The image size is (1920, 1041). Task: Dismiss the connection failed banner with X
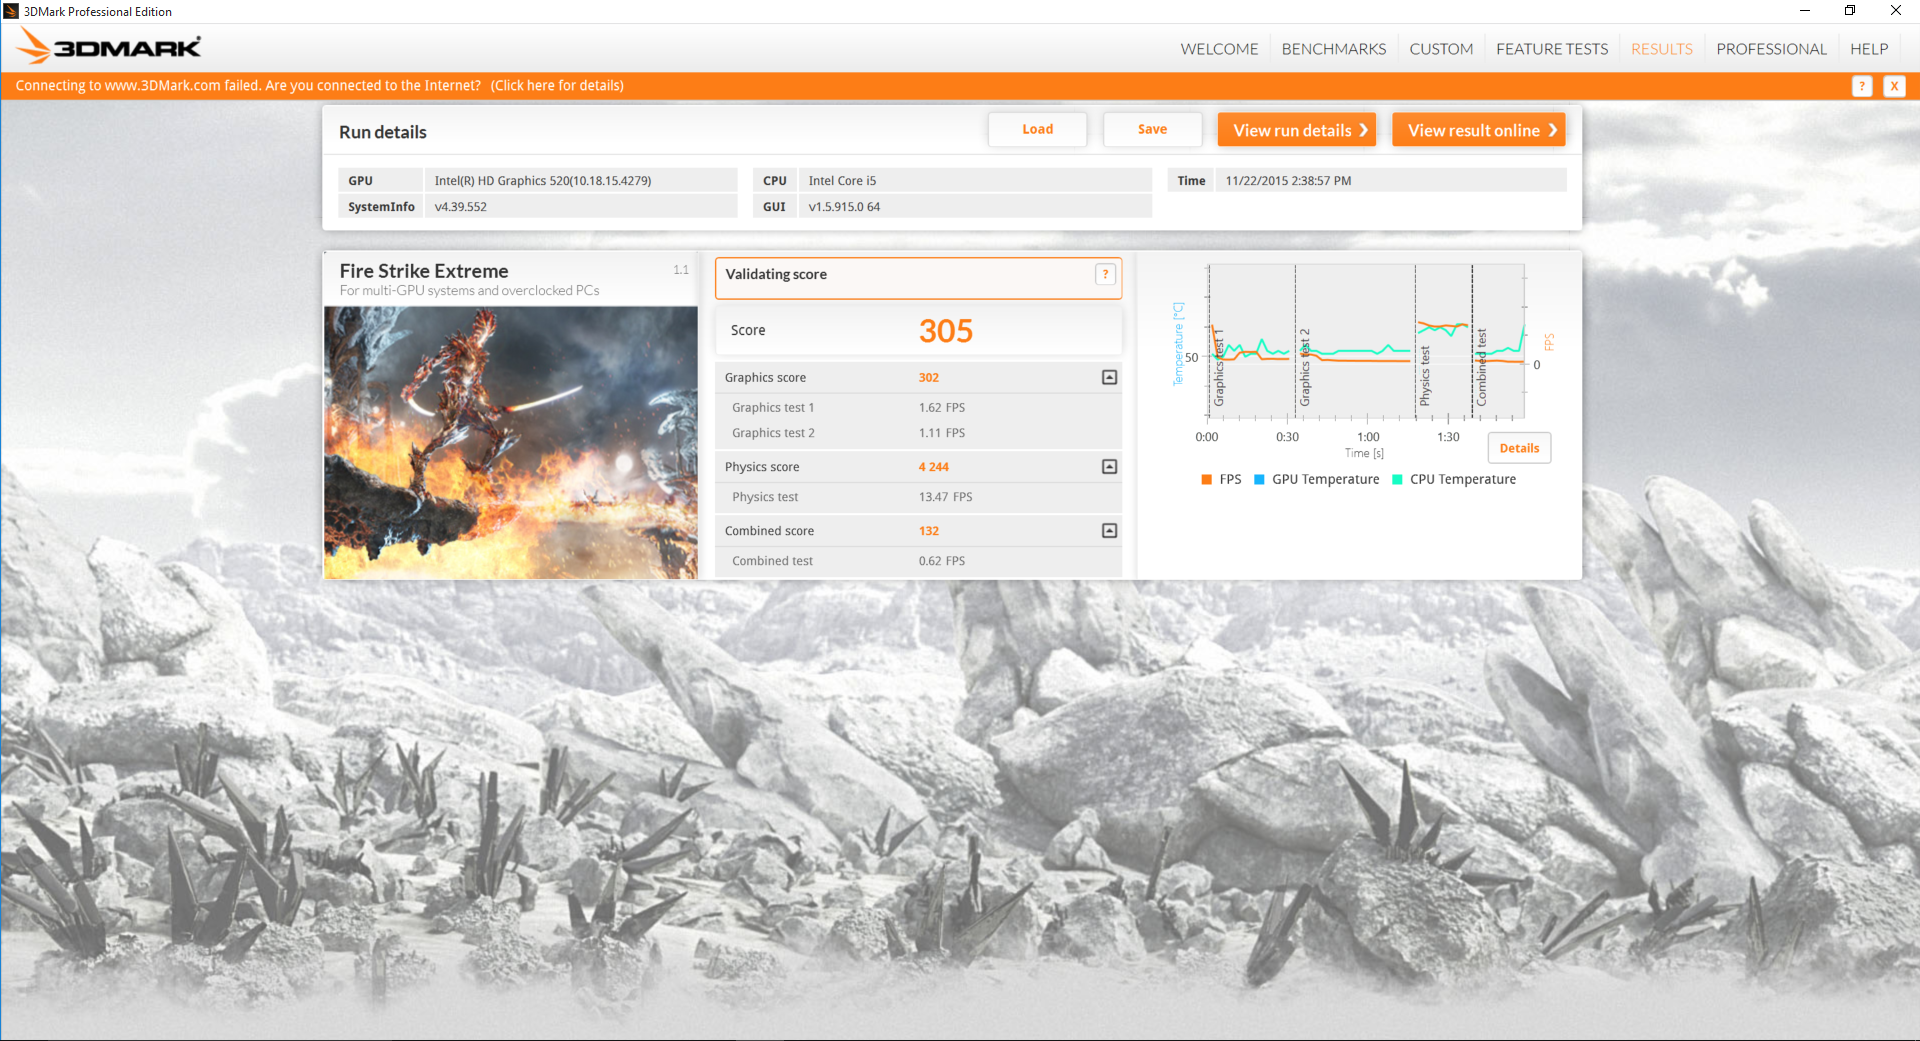(x=1893, y=86)
